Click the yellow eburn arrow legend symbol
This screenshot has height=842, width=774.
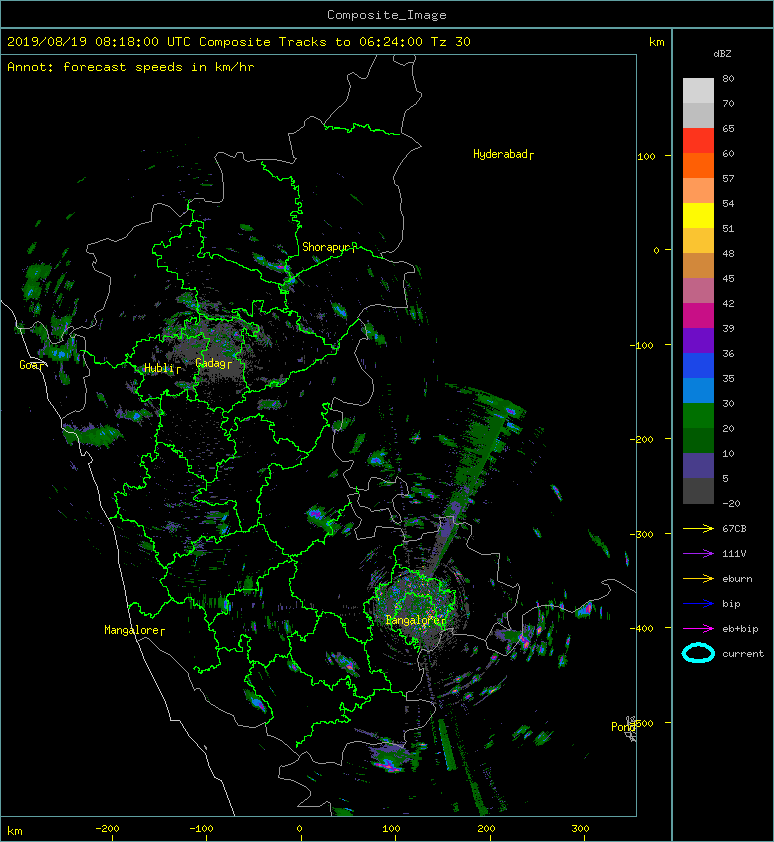pyautogui.click(x=698, y=579)
